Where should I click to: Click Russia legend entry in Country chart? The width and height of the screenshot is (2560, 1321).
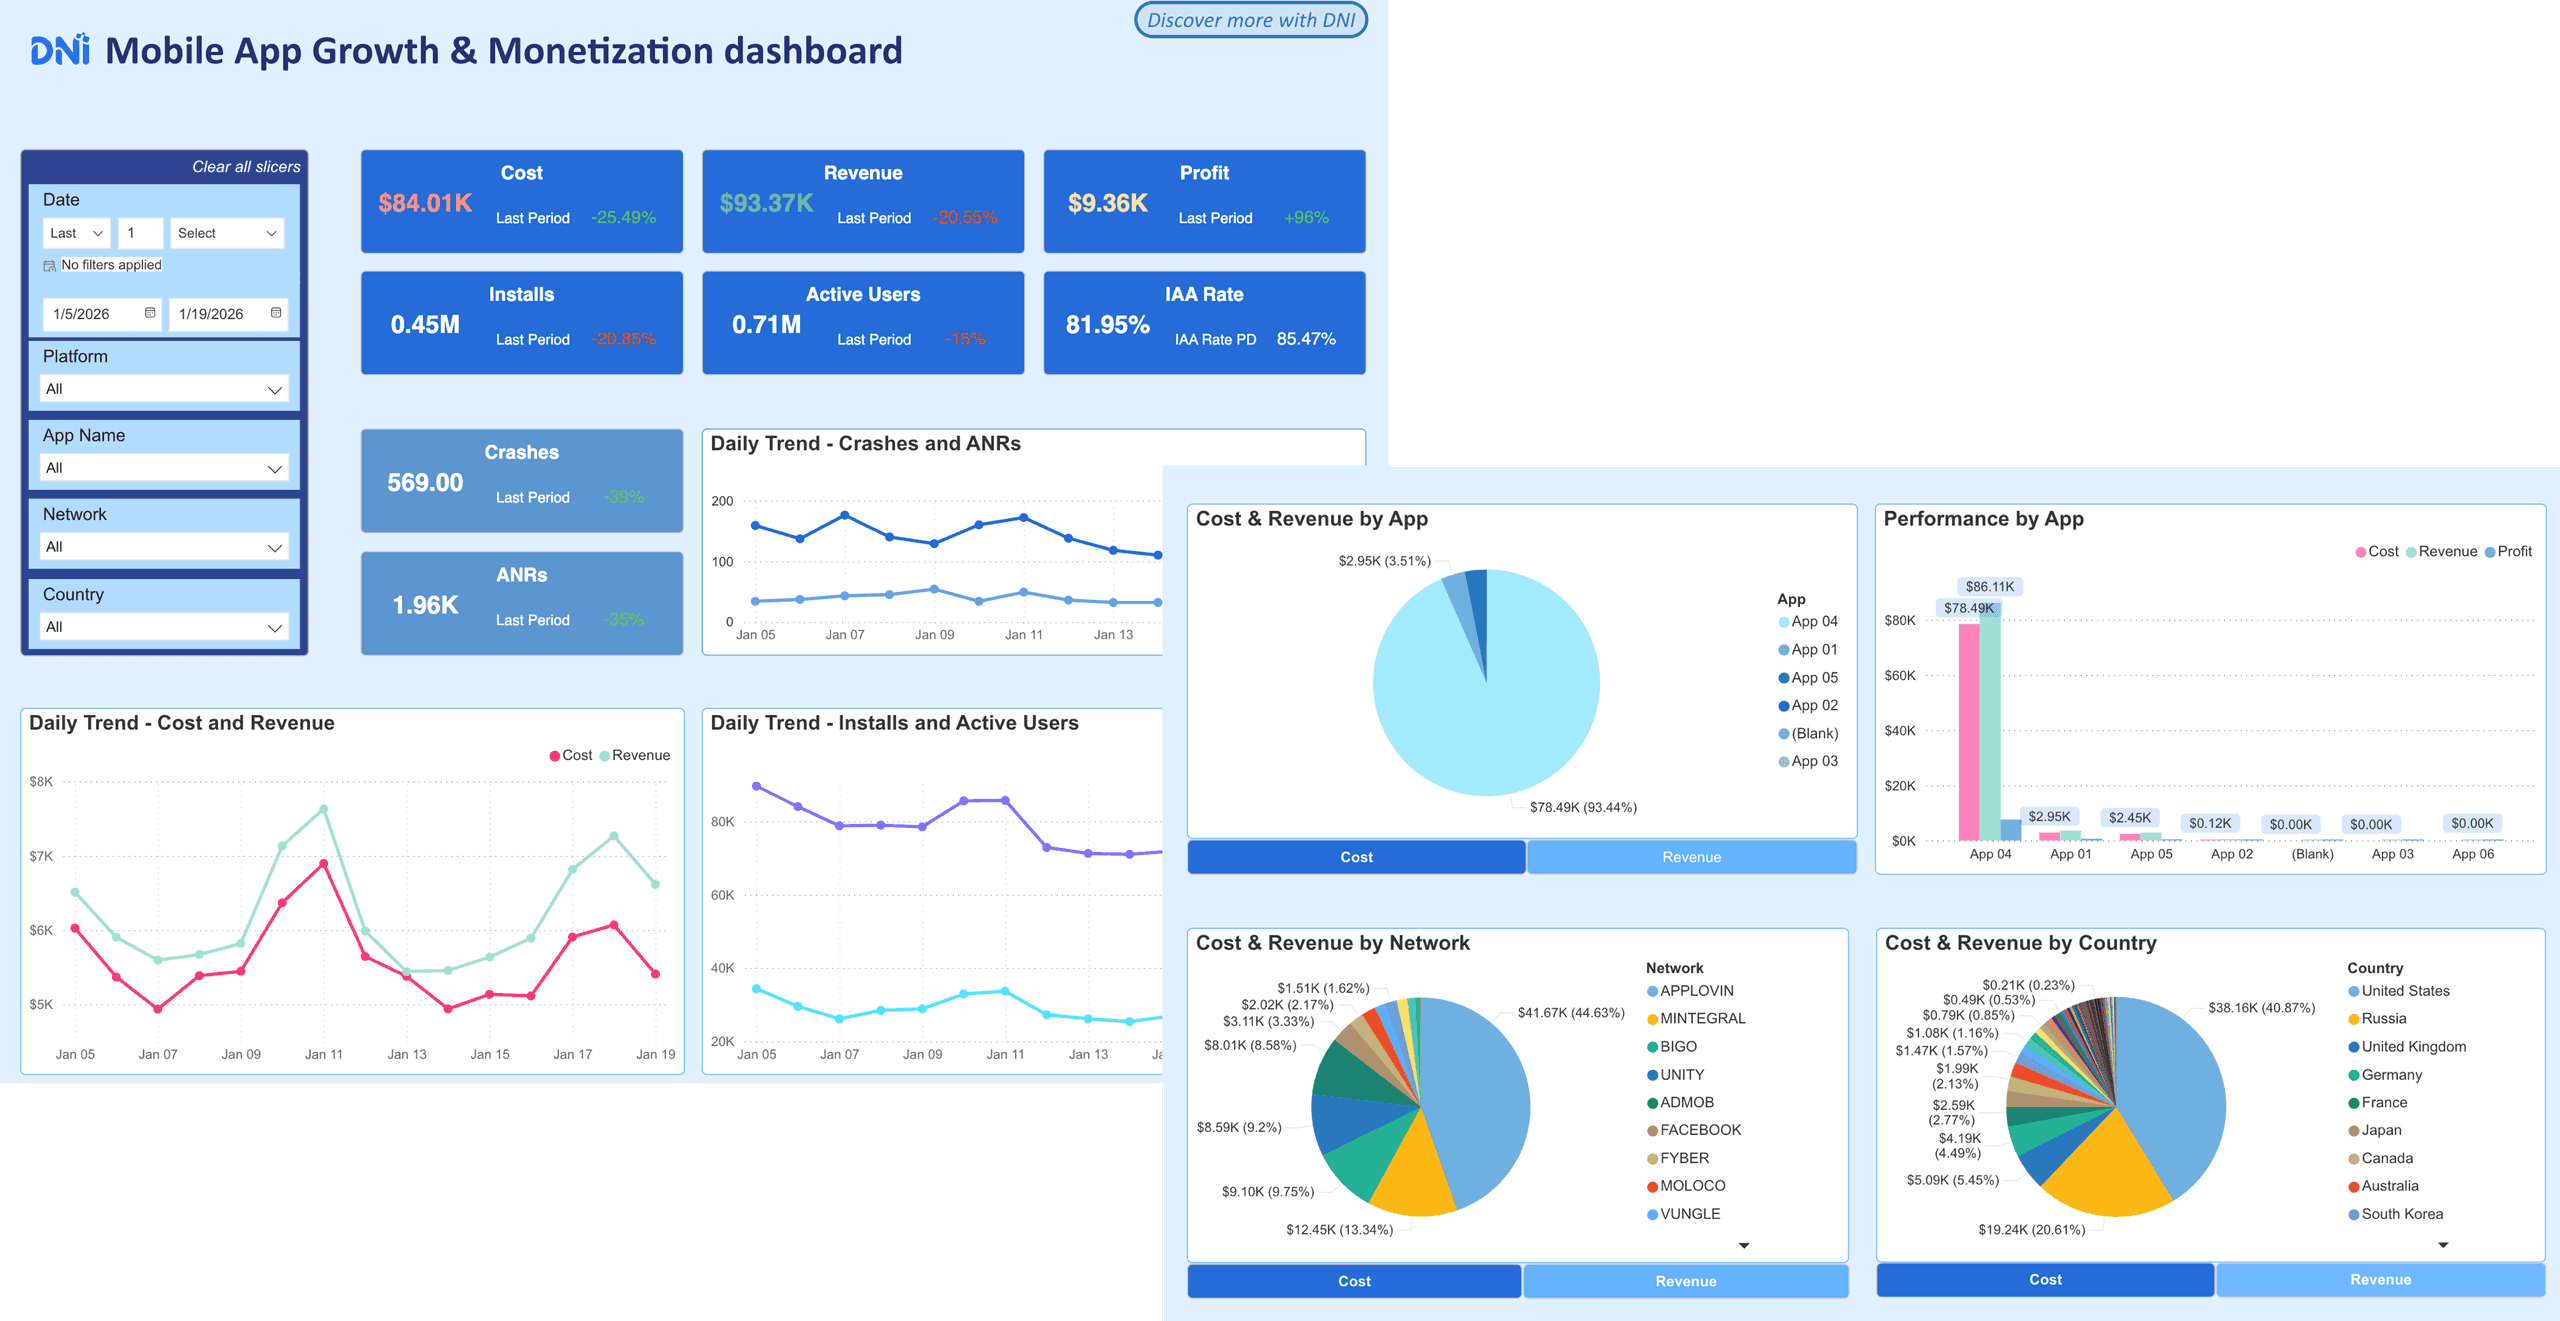click(x=2377, y=1018)
